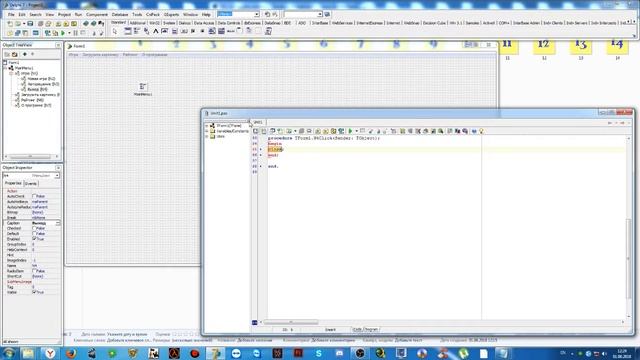Expand the Uses node in code explorer
640x360 pixels.
[x=207, y=136]
